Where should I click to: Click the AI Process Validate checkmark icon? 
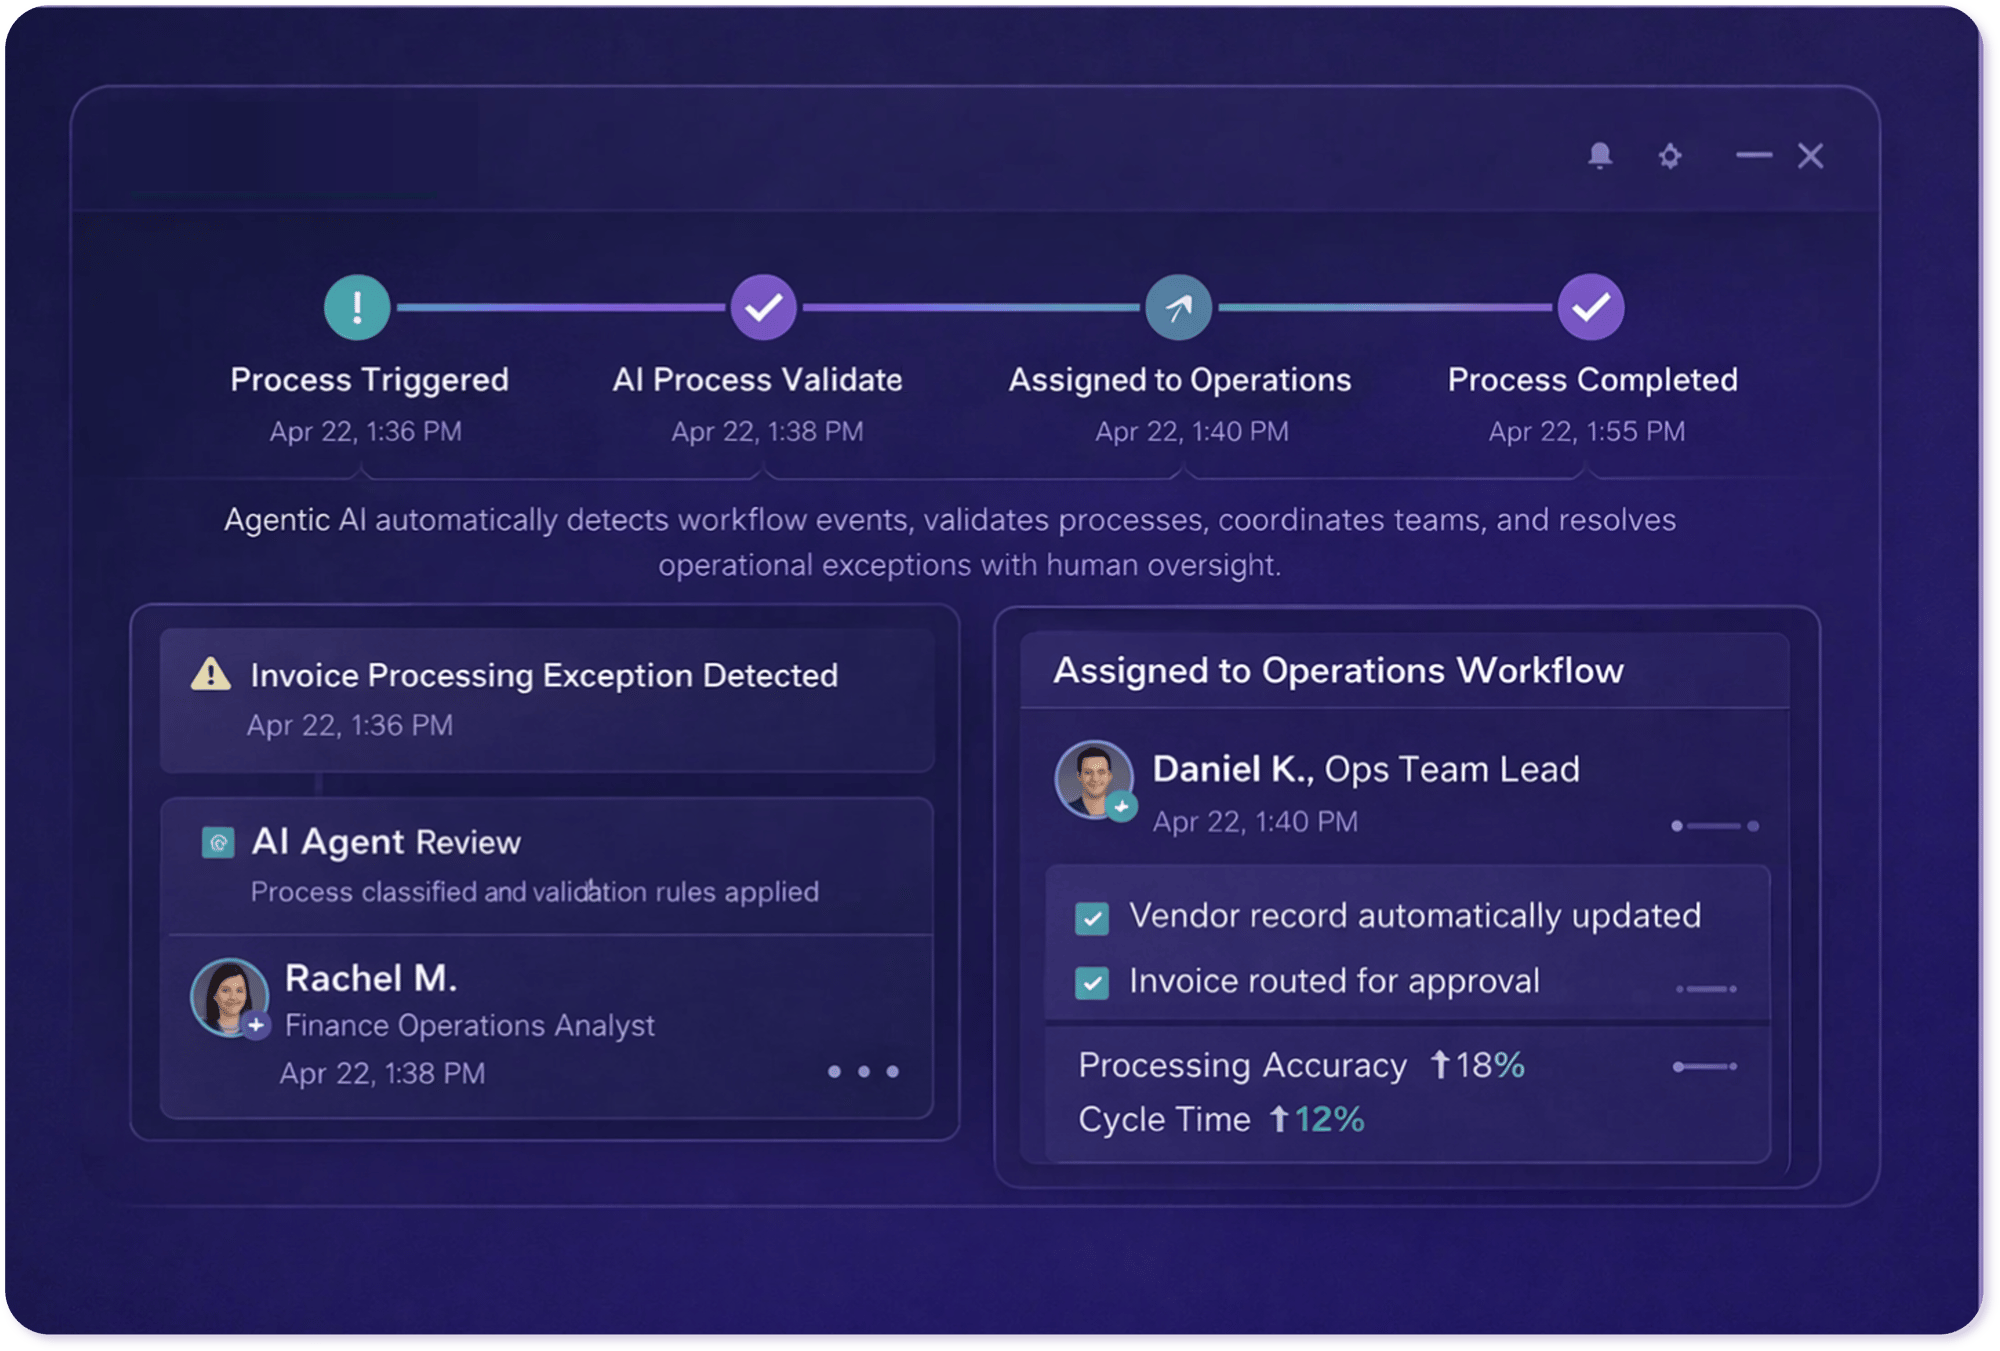(x=763, y=307)
